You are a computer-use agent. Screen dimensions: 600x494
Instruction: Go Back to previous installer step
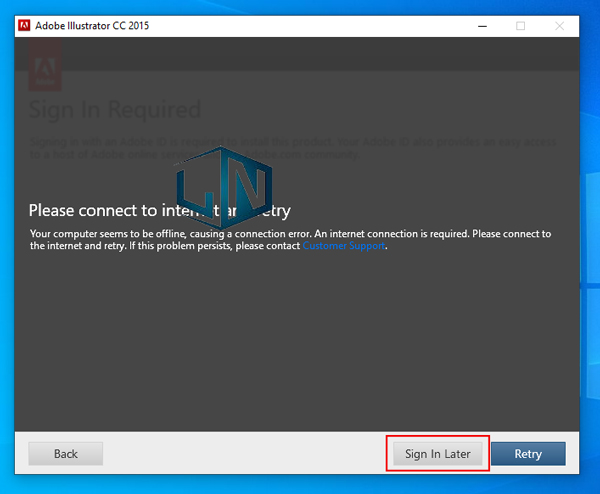point(65,454)
